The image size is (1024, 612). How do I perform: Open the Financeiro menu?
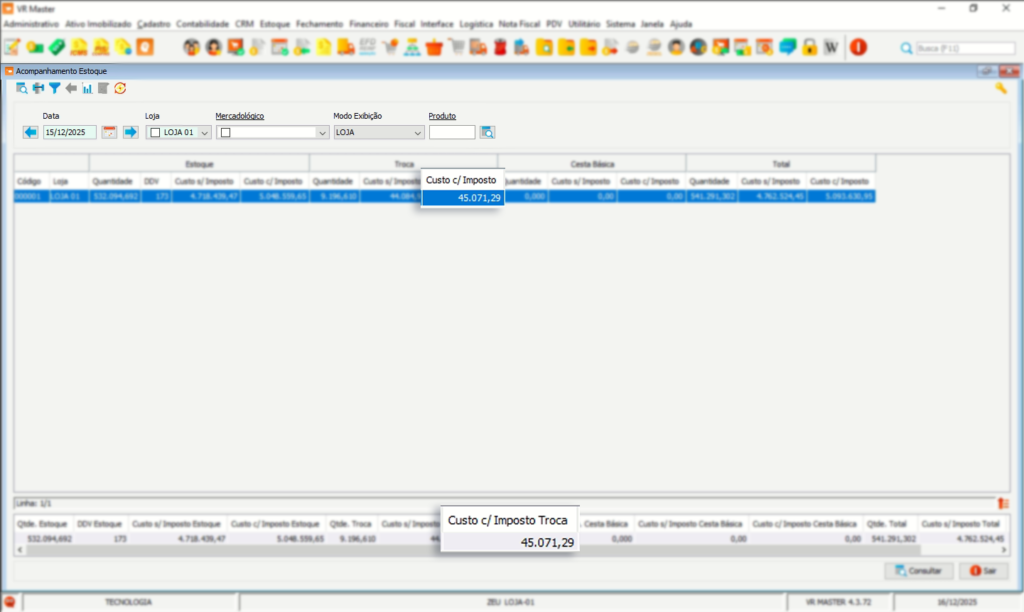pos(369,23)
